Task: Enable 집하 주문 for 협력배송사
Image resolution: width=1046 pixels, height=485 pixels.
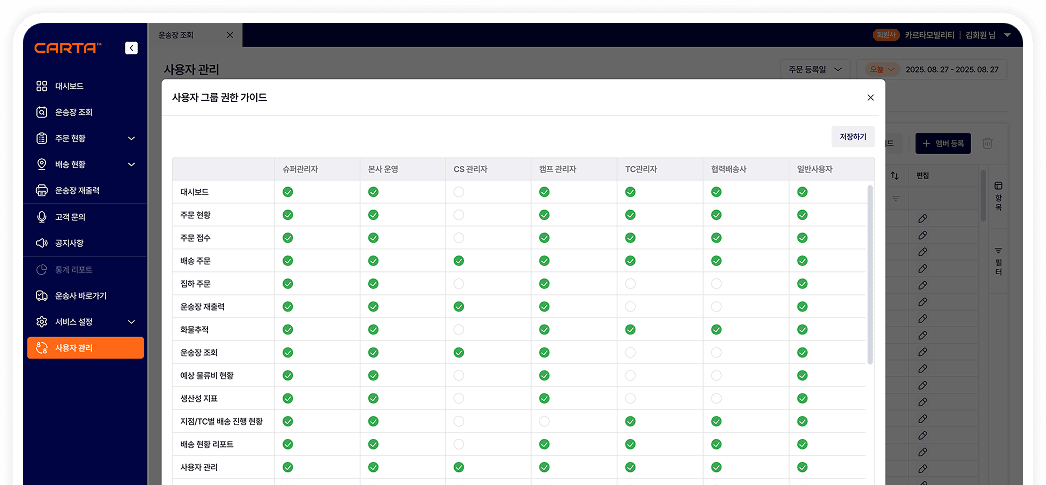Action: point(716,284)
